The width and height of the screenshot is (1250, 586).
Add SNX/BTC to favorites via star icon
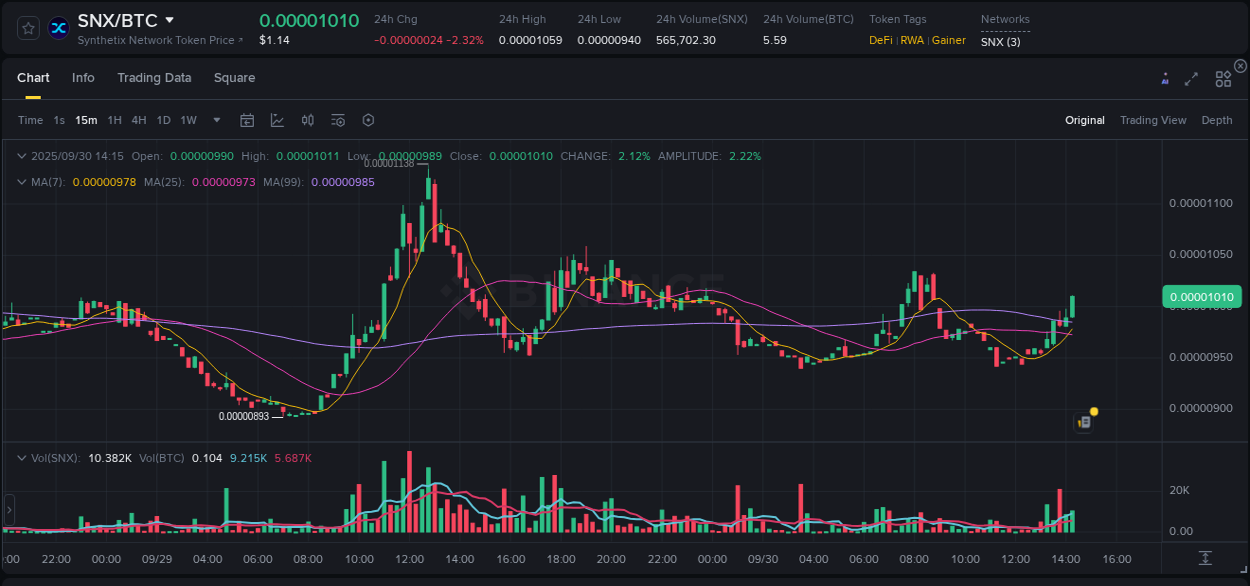[27, 28]
